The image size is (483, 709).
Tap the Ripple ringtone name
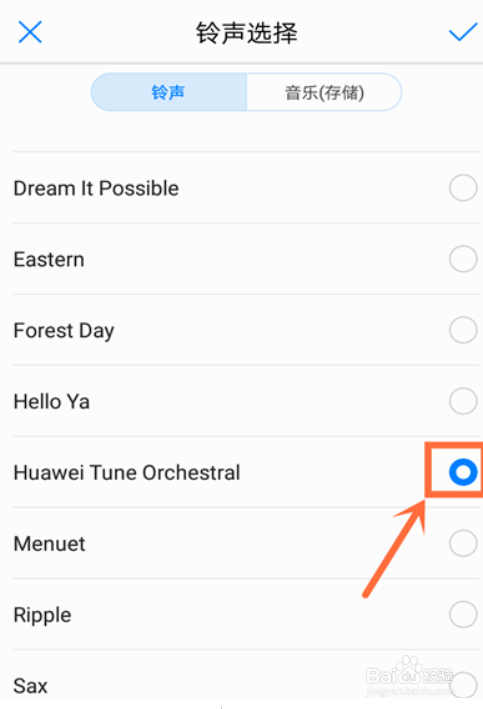click(43, 616)
